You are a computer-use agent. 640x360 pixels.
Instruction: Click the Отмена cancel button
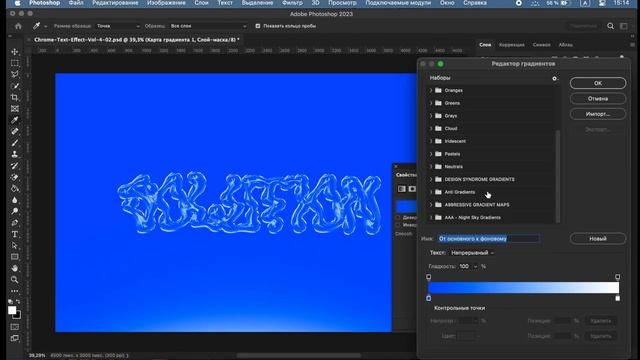[x=598, y=98]
